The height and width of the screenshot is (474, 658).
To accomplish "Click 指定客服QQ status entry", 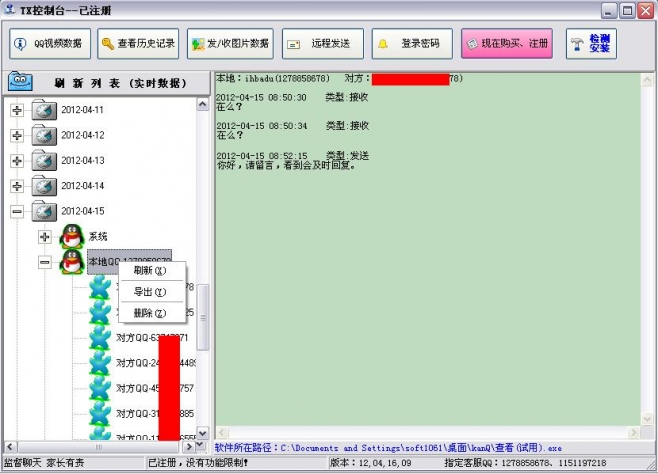I will pos(525,463).
